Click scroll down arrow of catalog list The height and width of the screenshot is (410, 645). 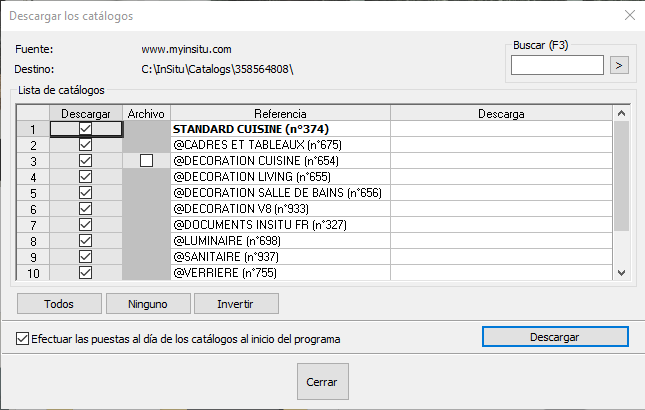coord(622,273)
